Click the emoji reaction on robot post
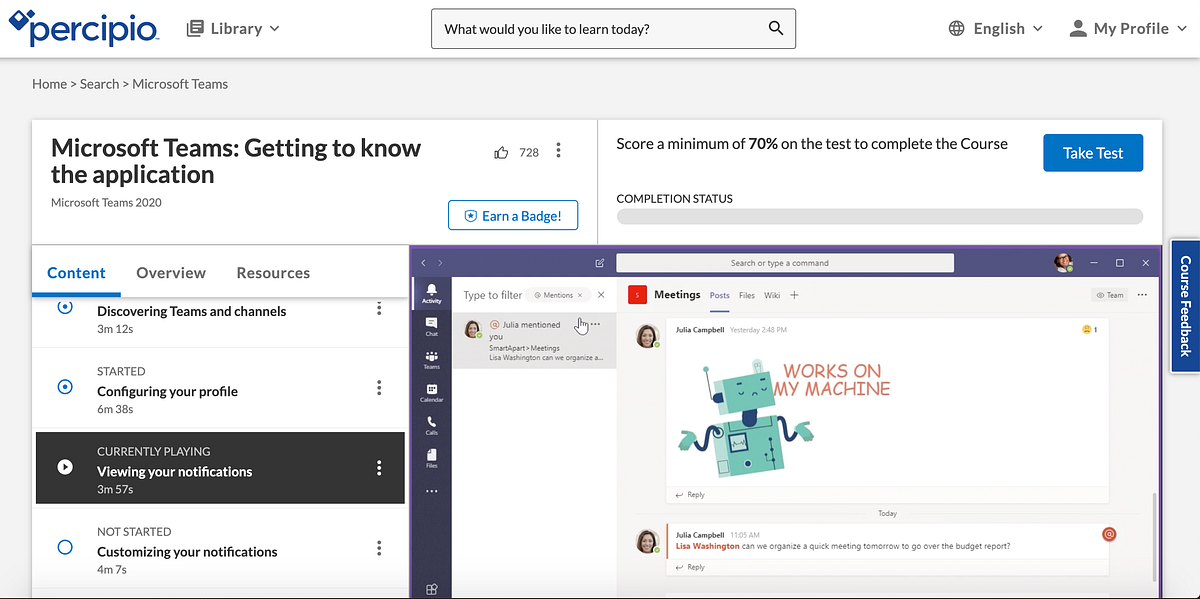 1090,329
